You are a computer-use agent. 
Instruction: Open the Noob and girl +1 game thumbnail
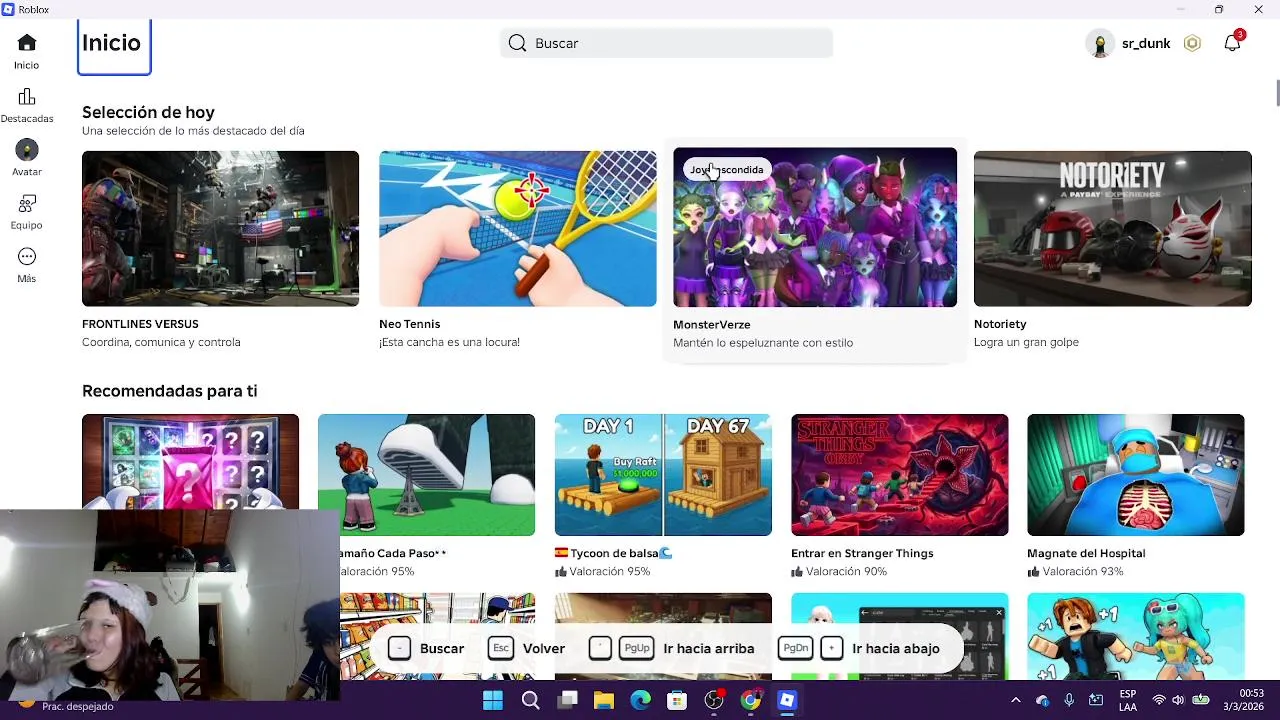point(1136,636)
